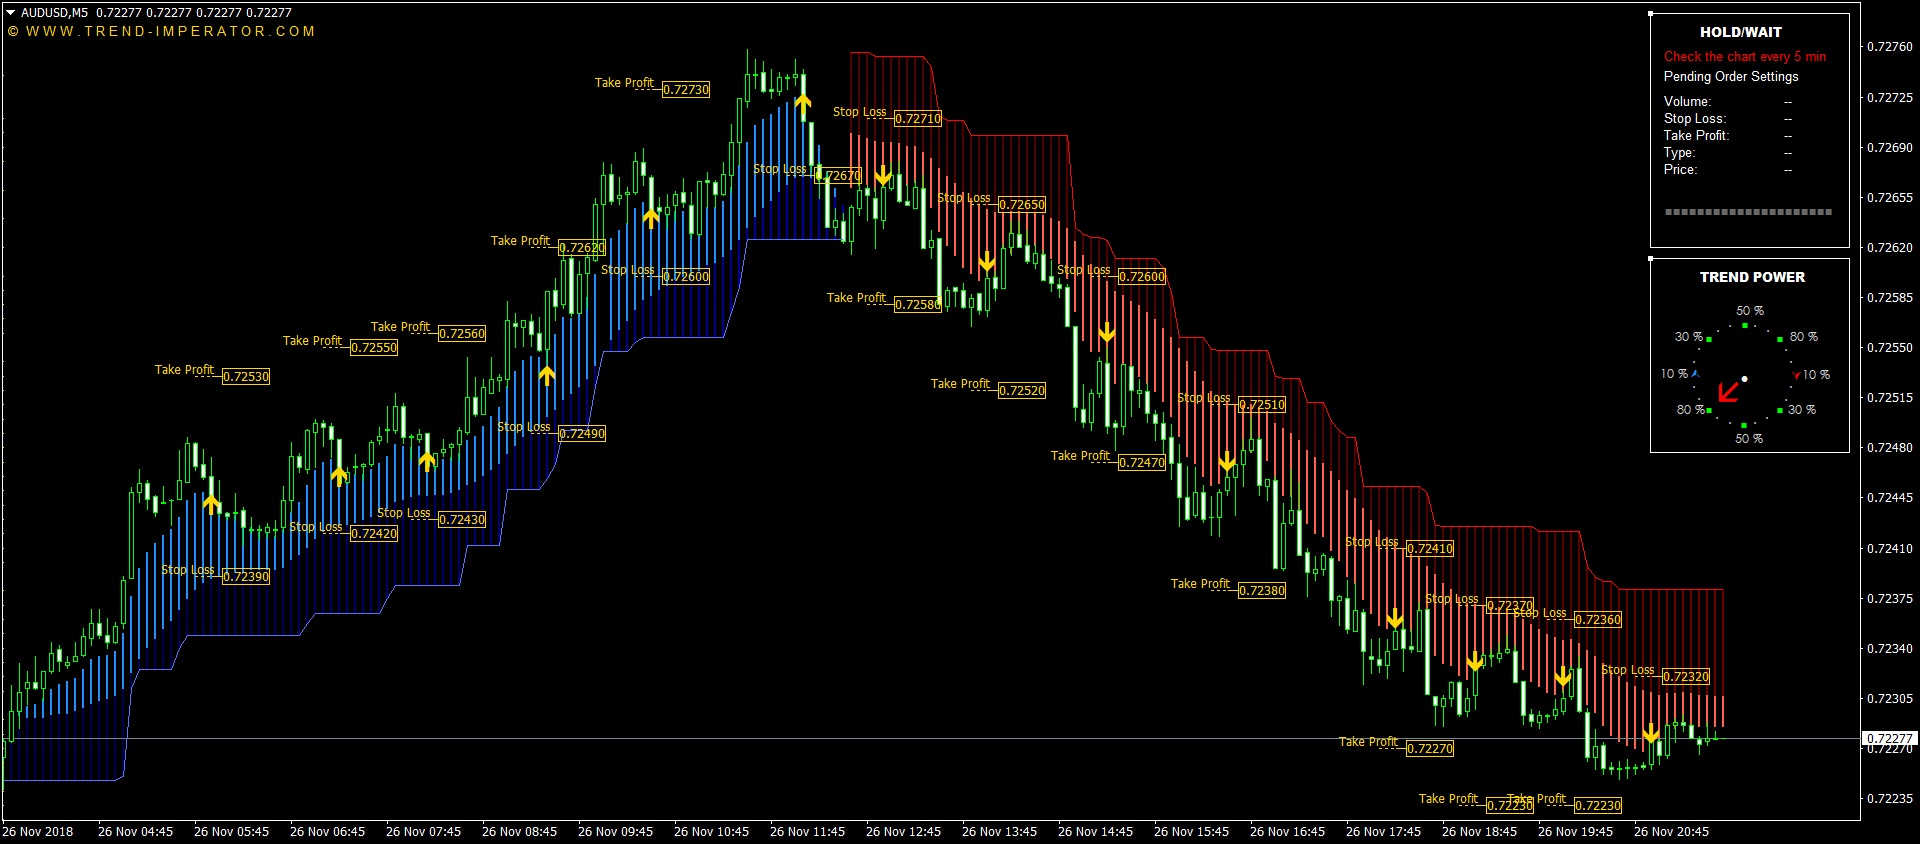Viewport: 1920px width, 844px height.
Task: Click the green marker beside upper 30 %
Action: point(1709,340)
